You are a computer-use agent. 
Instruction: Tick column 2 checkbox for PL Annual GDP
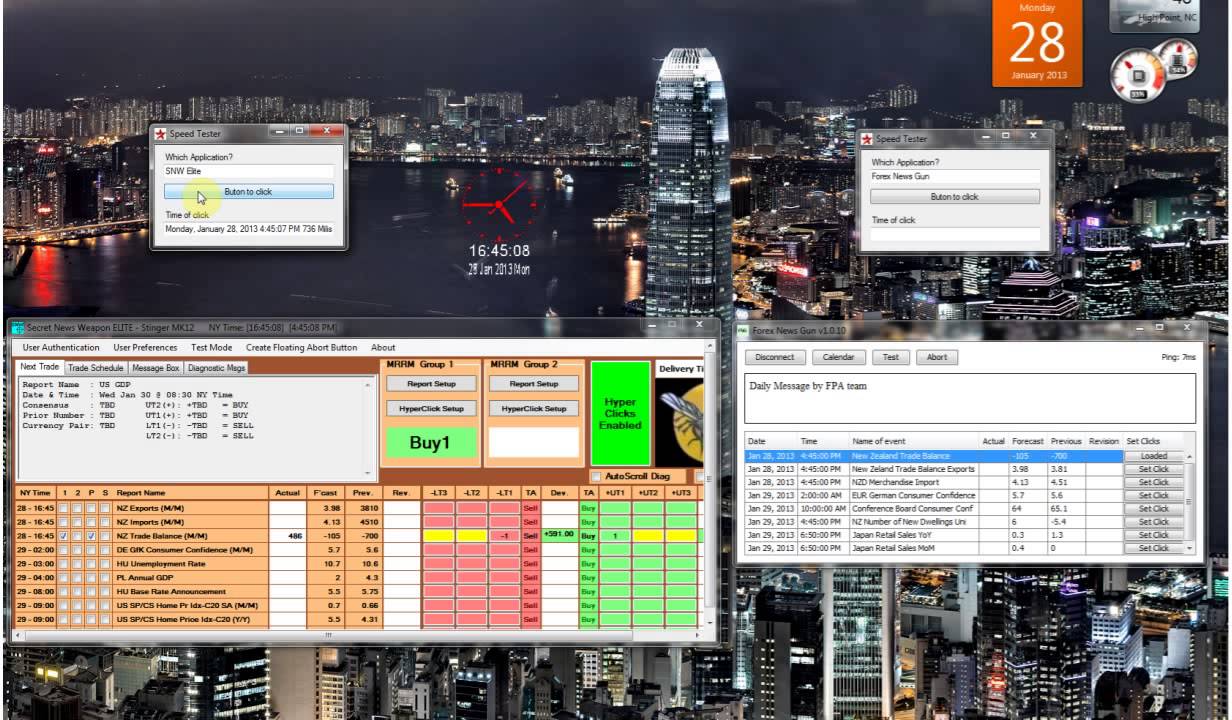tap(78, 578)
